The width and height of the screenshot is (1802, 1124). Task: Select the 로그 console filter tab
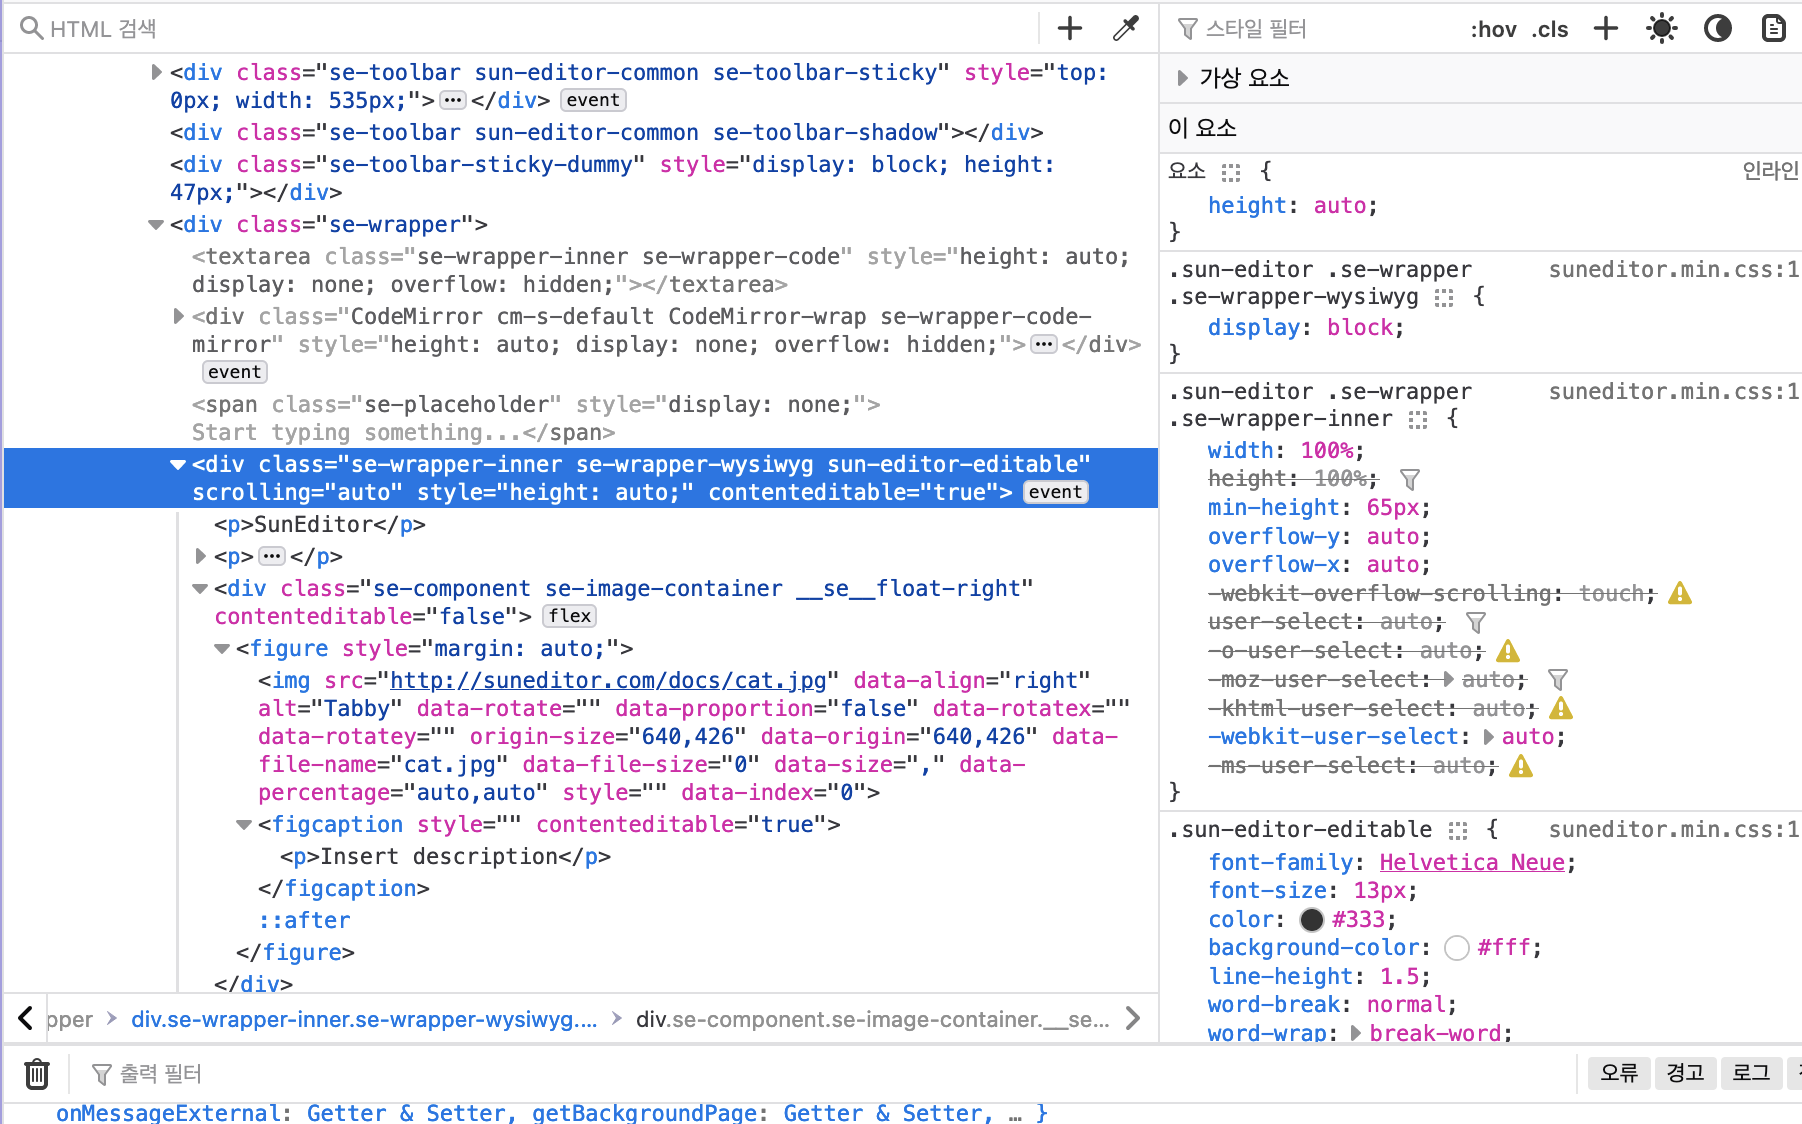click(x=1751, y=1073)
